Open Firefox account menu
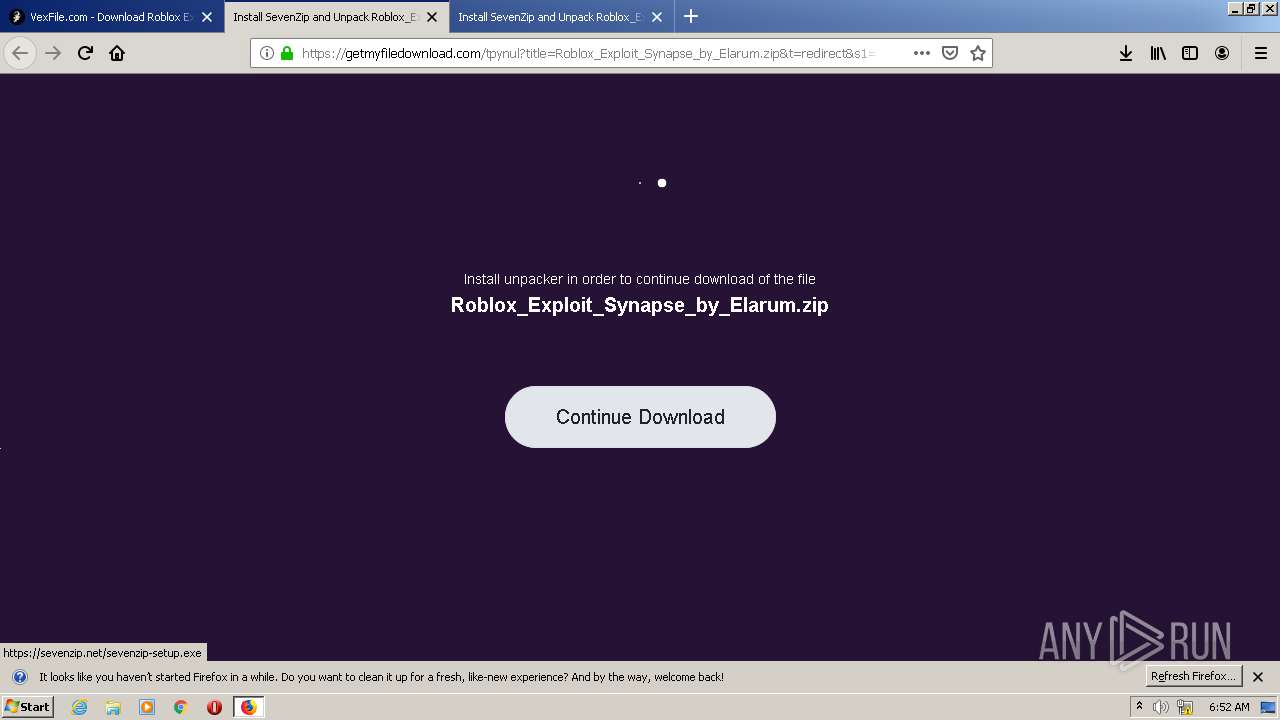 [x=1222, y=53]
